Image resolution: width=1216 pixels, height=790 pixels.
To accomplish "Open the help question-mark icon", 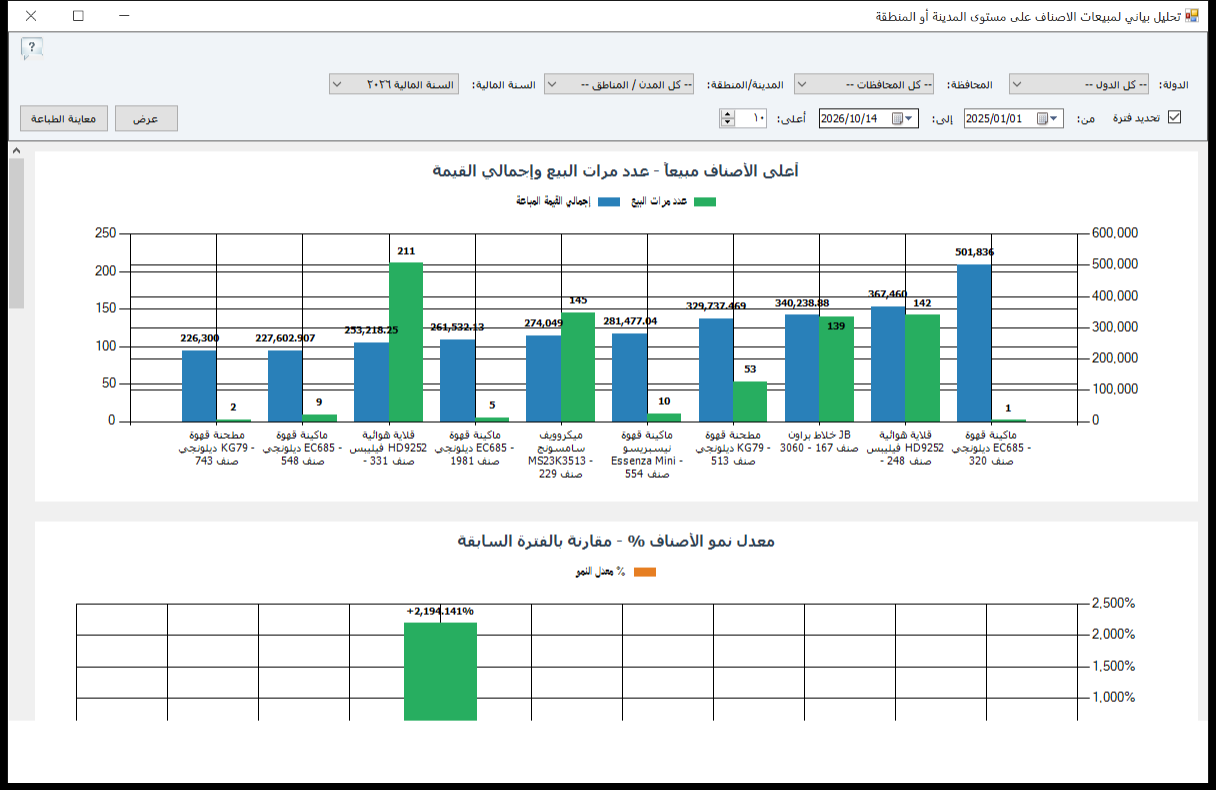I will (x=32, y=48).
